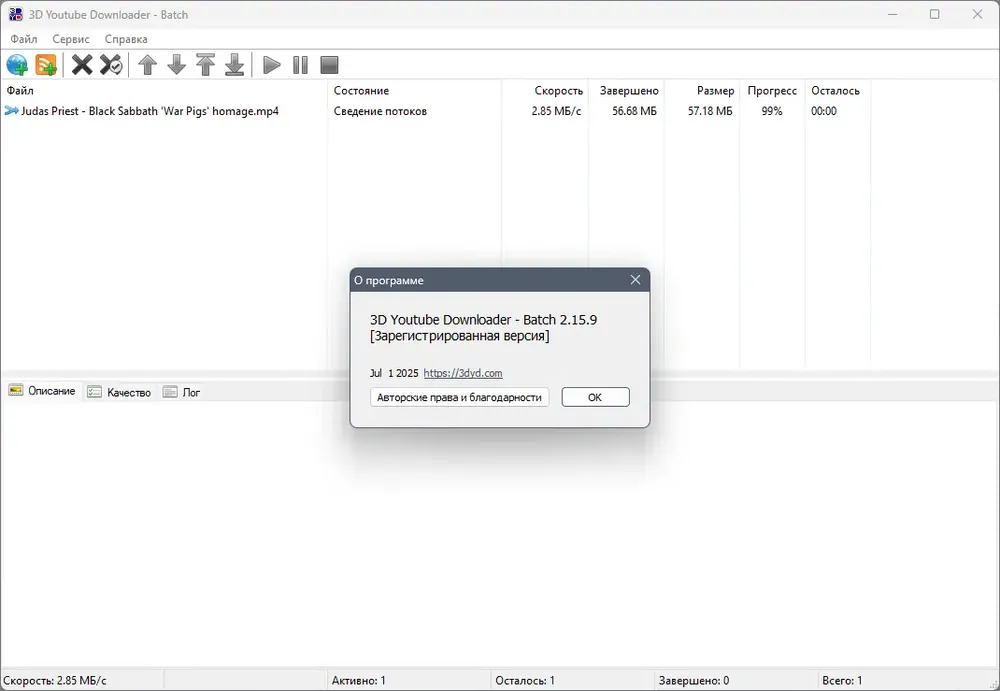This screenshot has width=1000, height=691.
Task: Open the Сервис menu
Action: [71, 39]
